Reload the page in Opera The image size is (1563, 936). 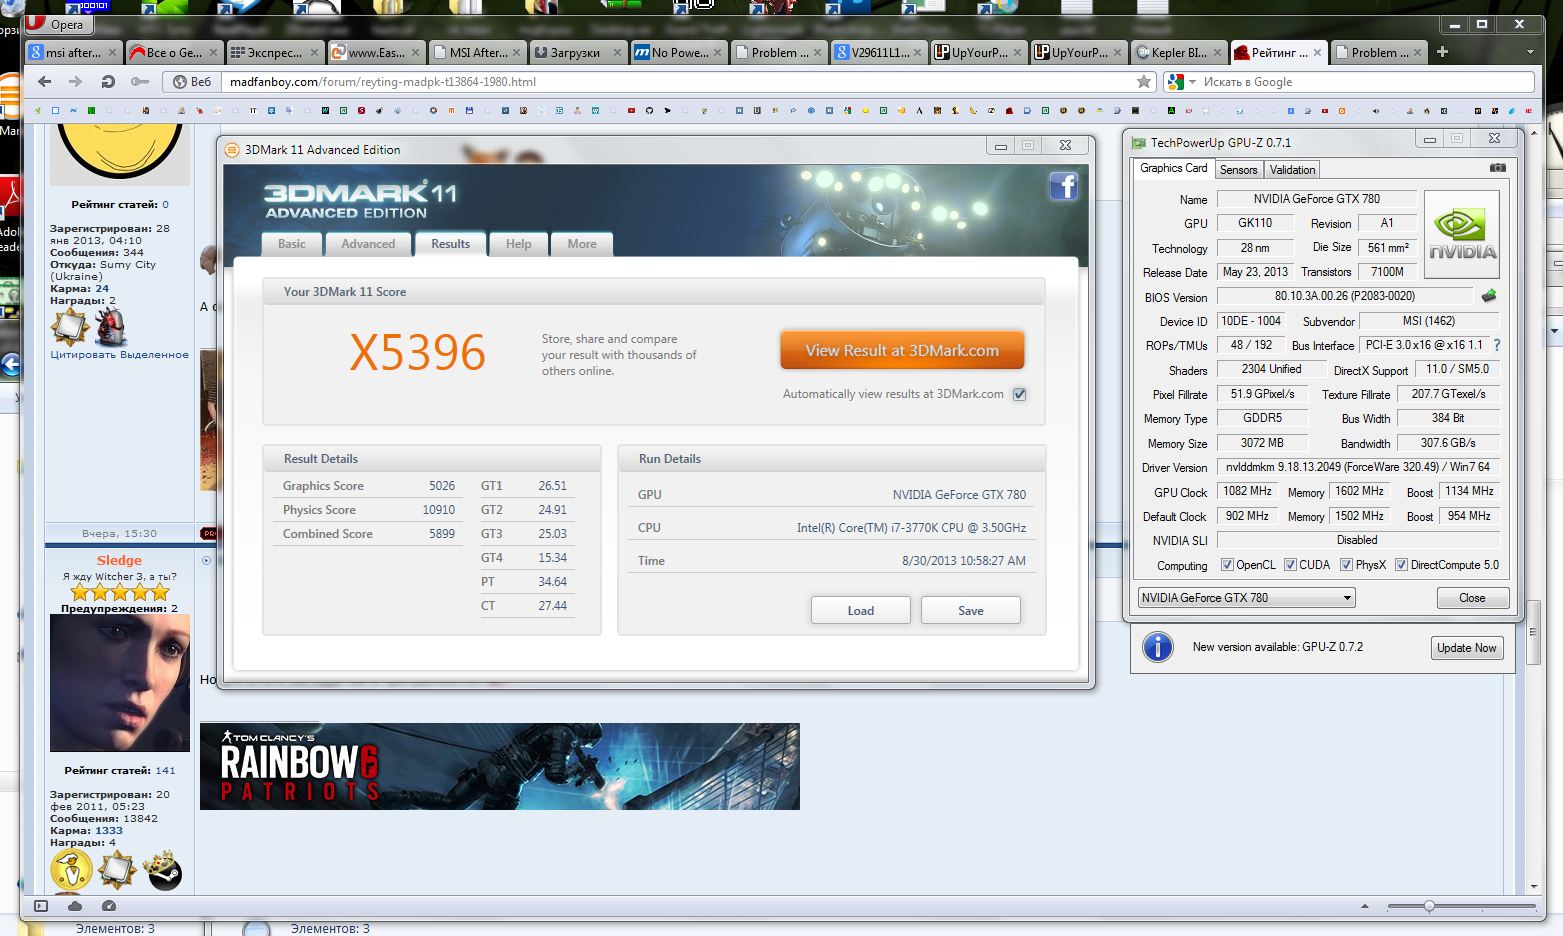[108, 82]
